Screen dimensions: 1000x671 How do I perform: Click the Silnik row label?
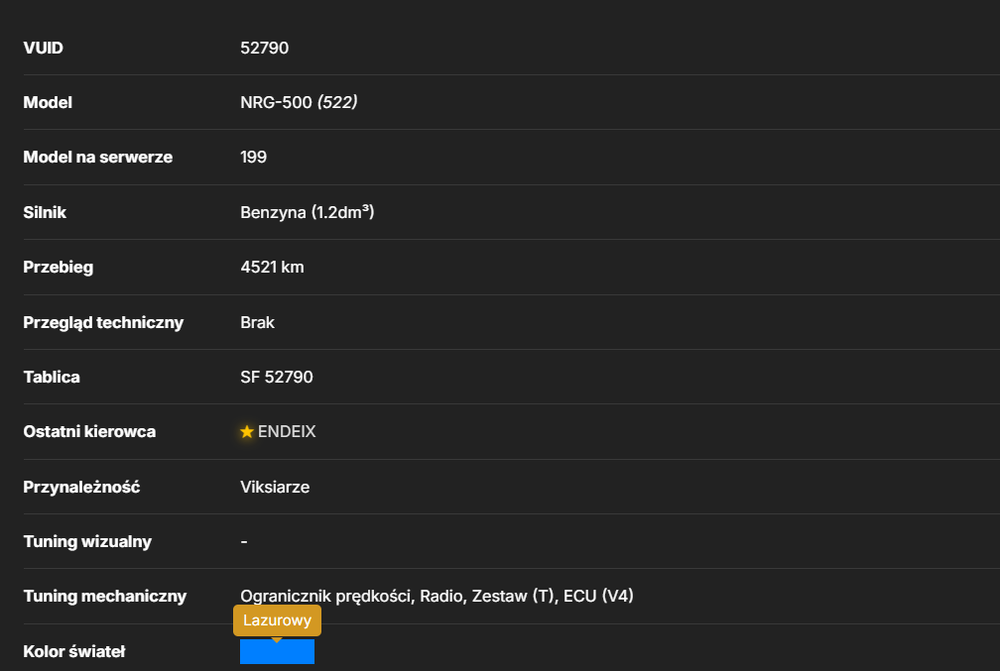click(45, 212)
